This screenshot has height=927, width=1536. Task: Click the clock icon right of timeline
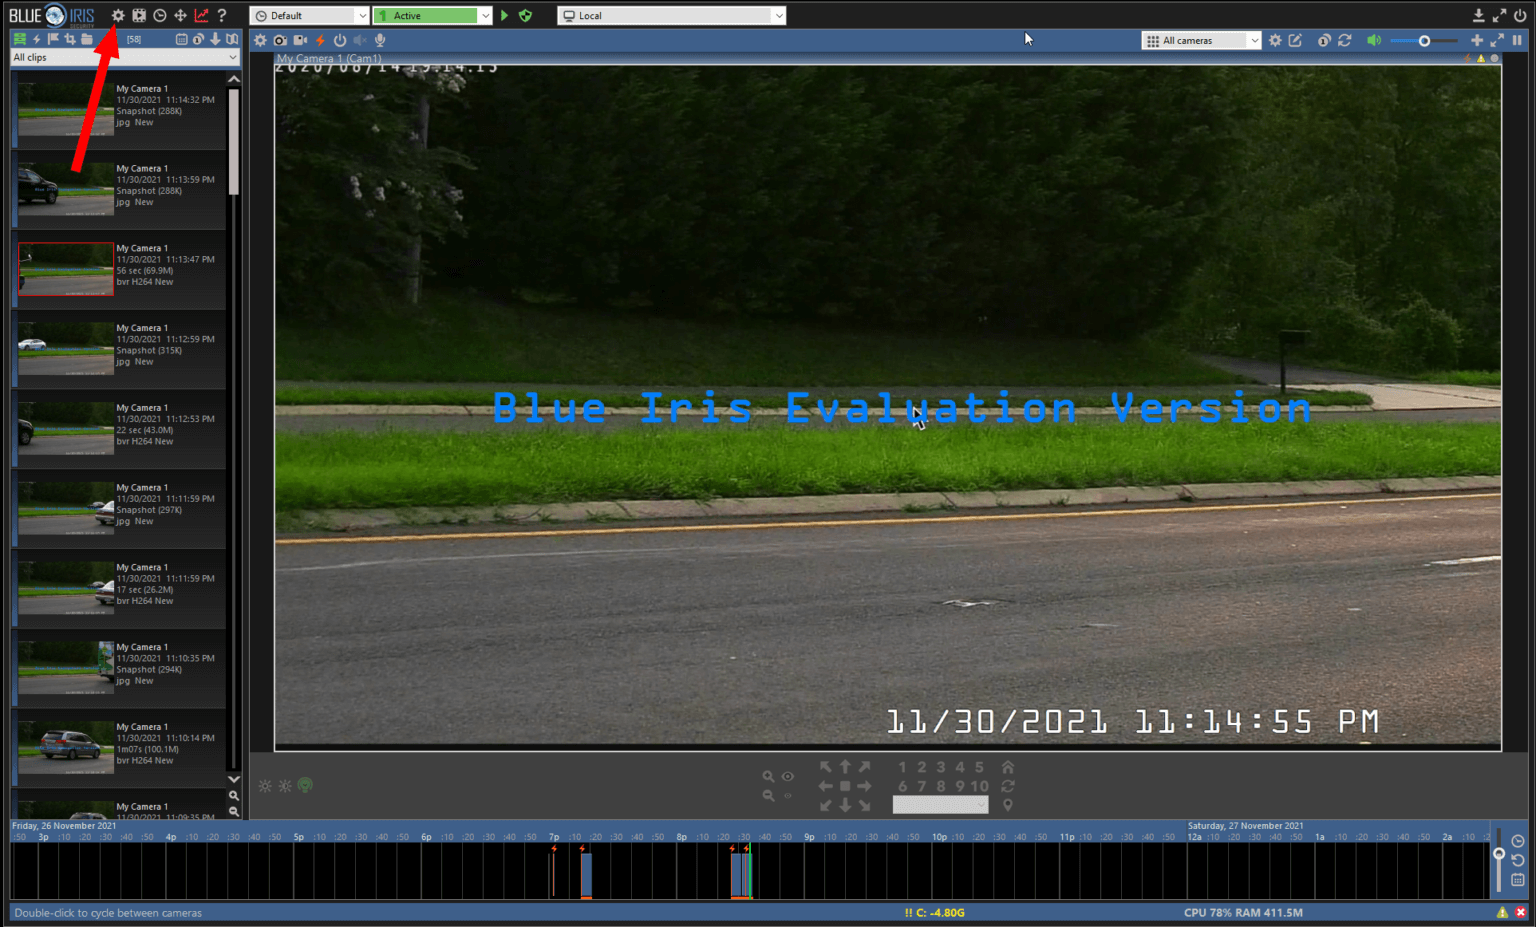(1518, 841)
